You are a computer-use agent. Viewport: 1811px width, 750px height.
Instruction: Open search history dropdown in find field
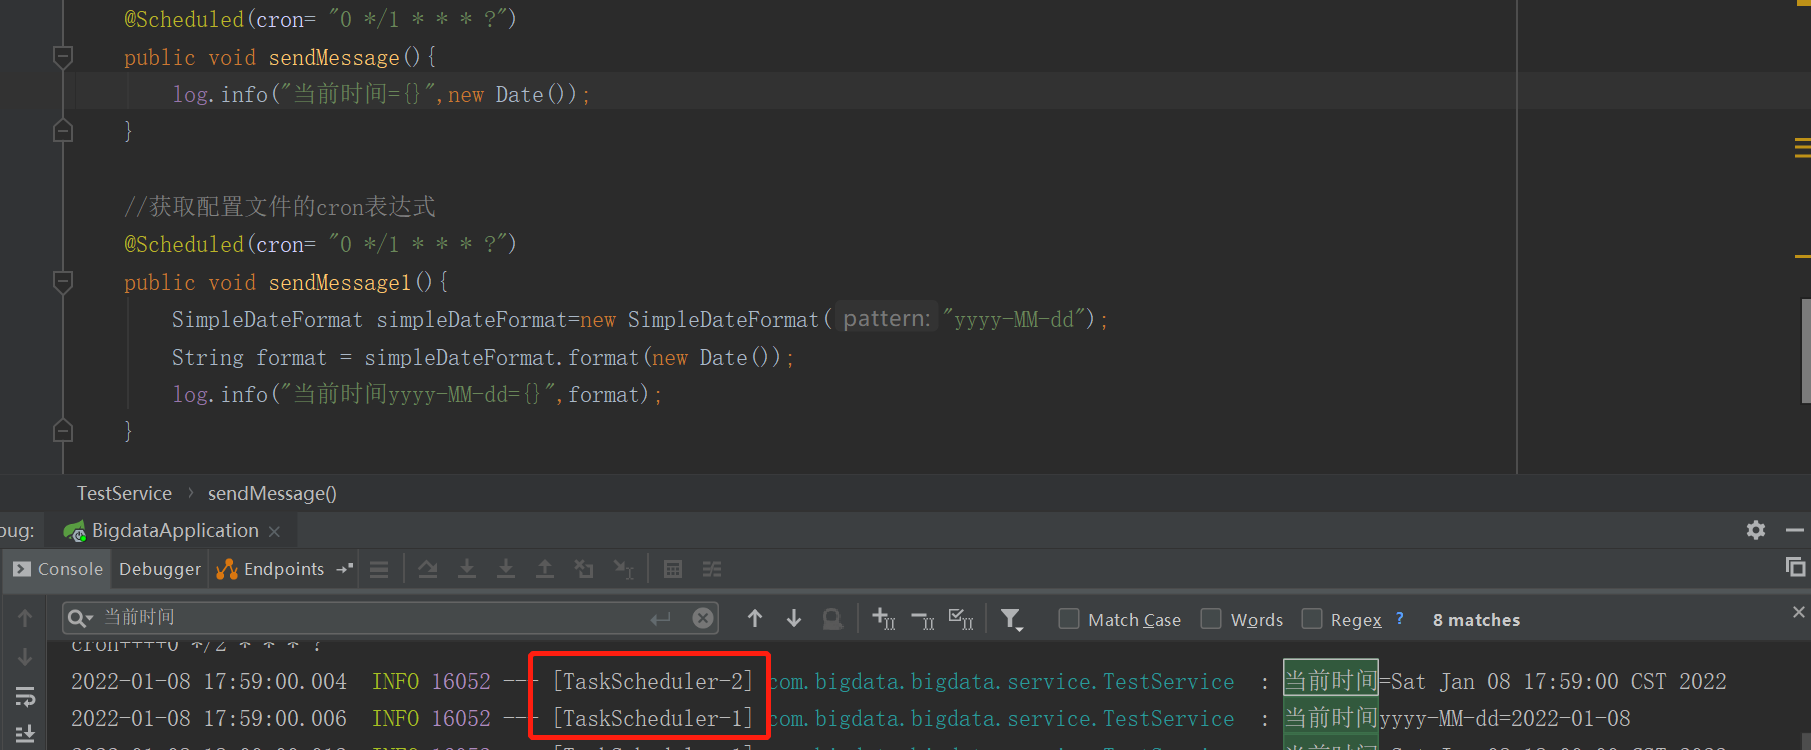pyautogui.click(x=80, y=619)
